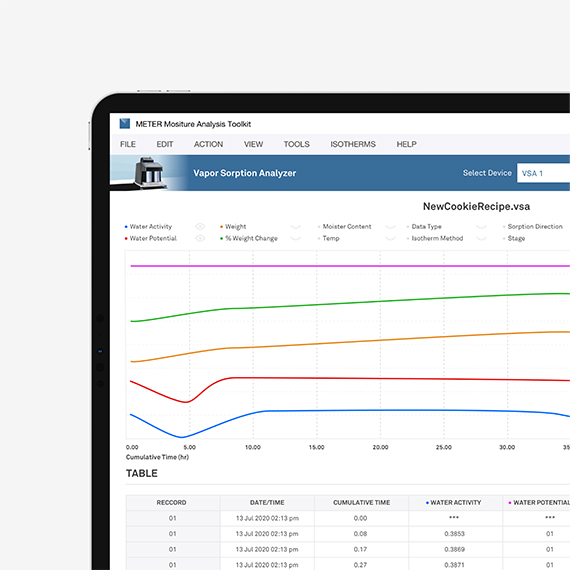The image size is (570, 570).
Task: Click the METER toolkit app logo icon
Action: (x=125, y=124)
